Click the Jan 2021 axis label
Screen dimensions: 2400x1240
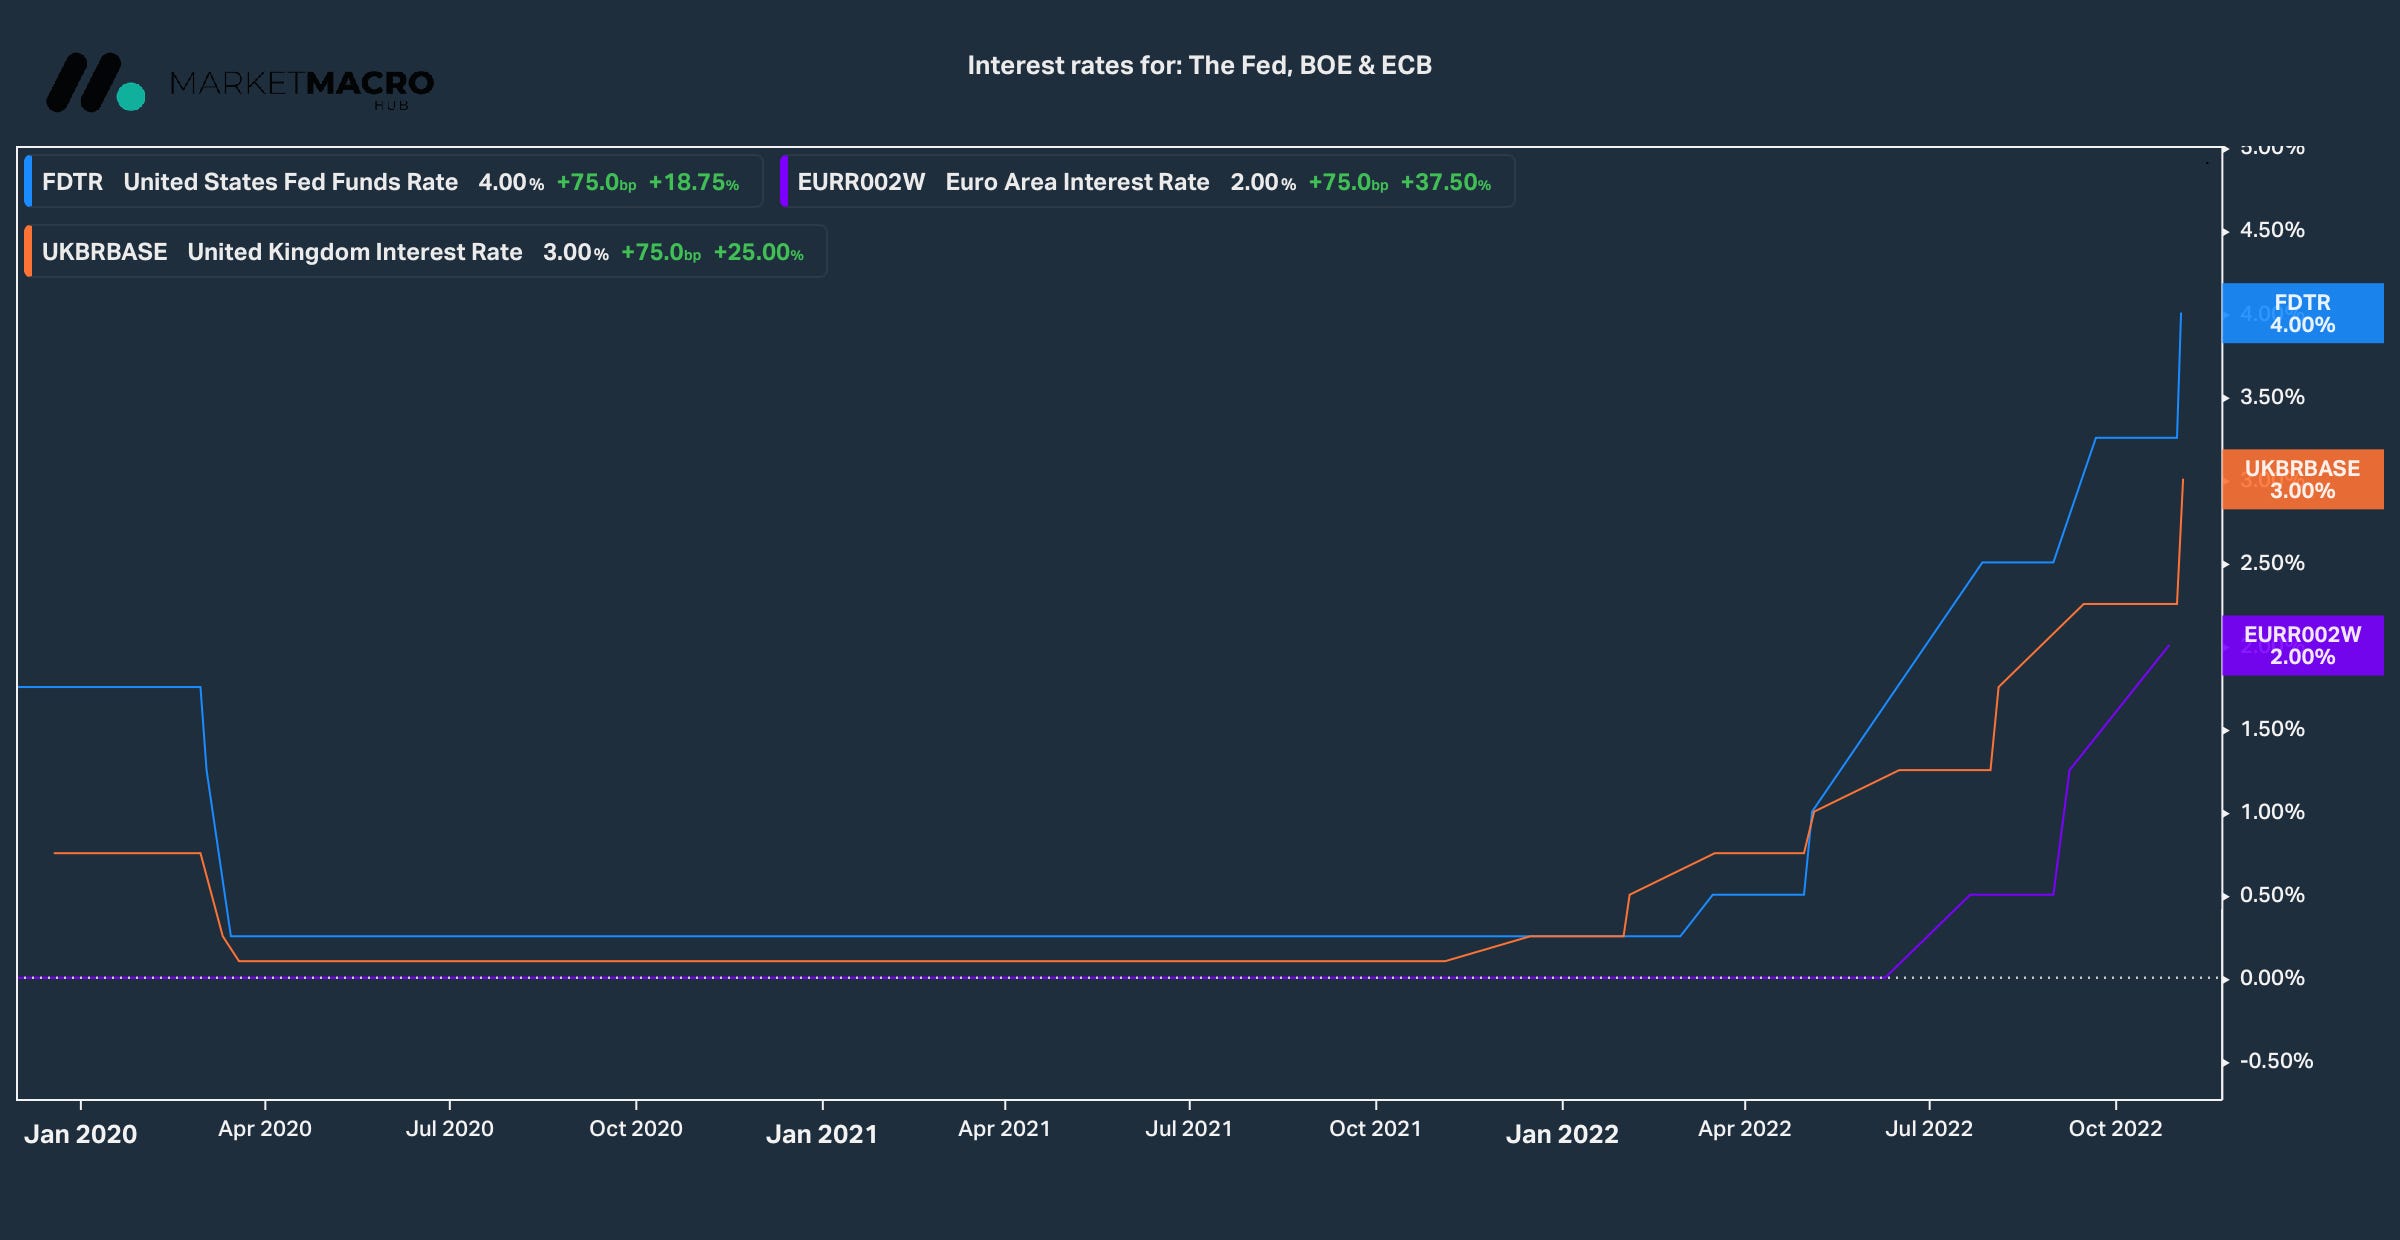[x=821, y=1134]
